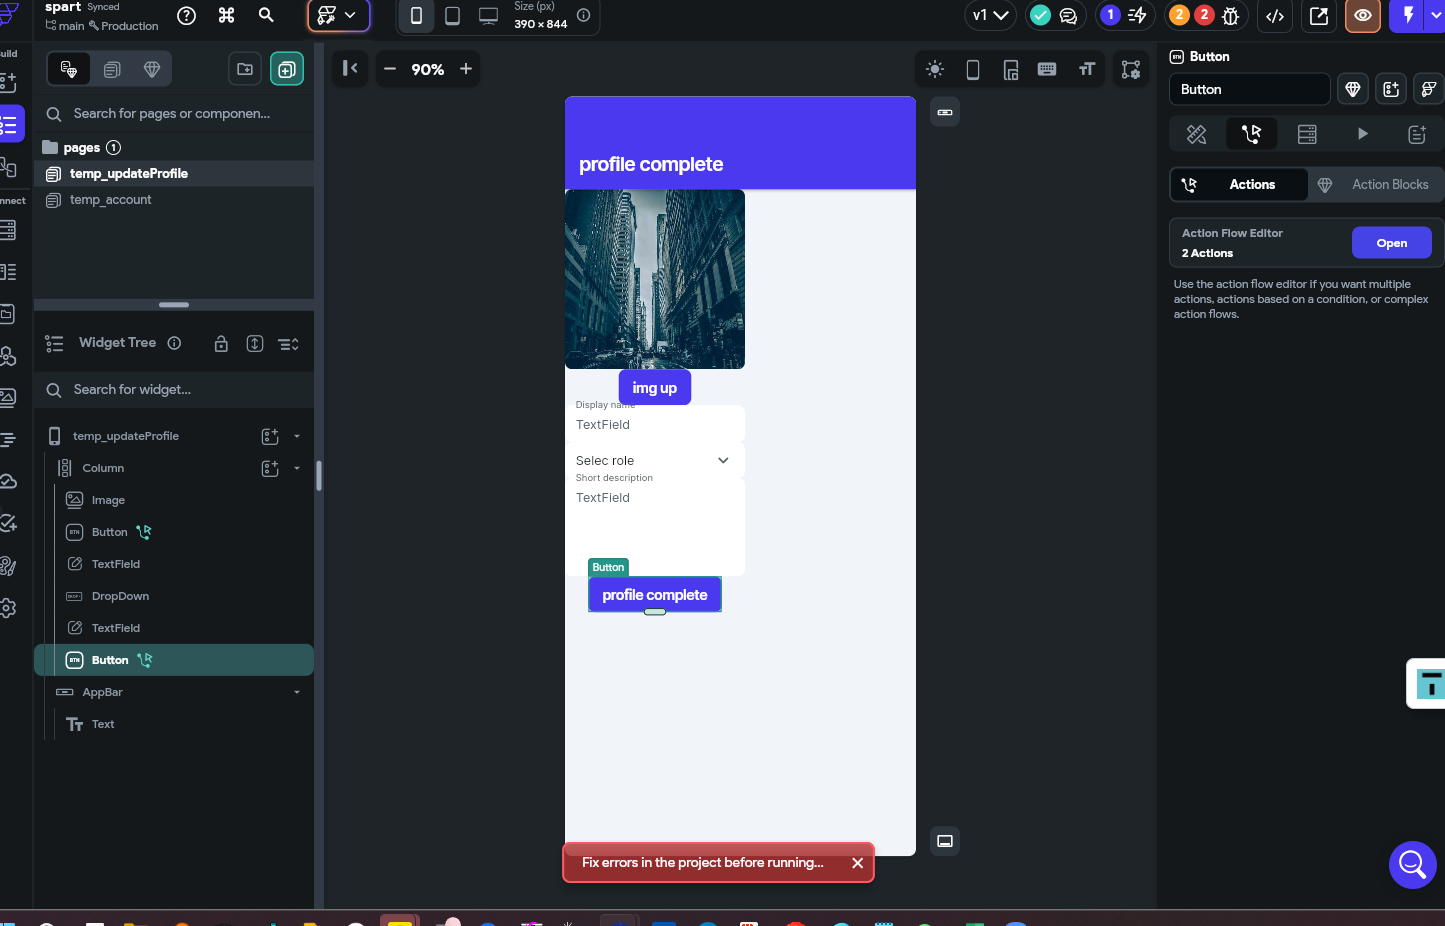Click the Widget Tree lock icon

(x=221, y=344)
